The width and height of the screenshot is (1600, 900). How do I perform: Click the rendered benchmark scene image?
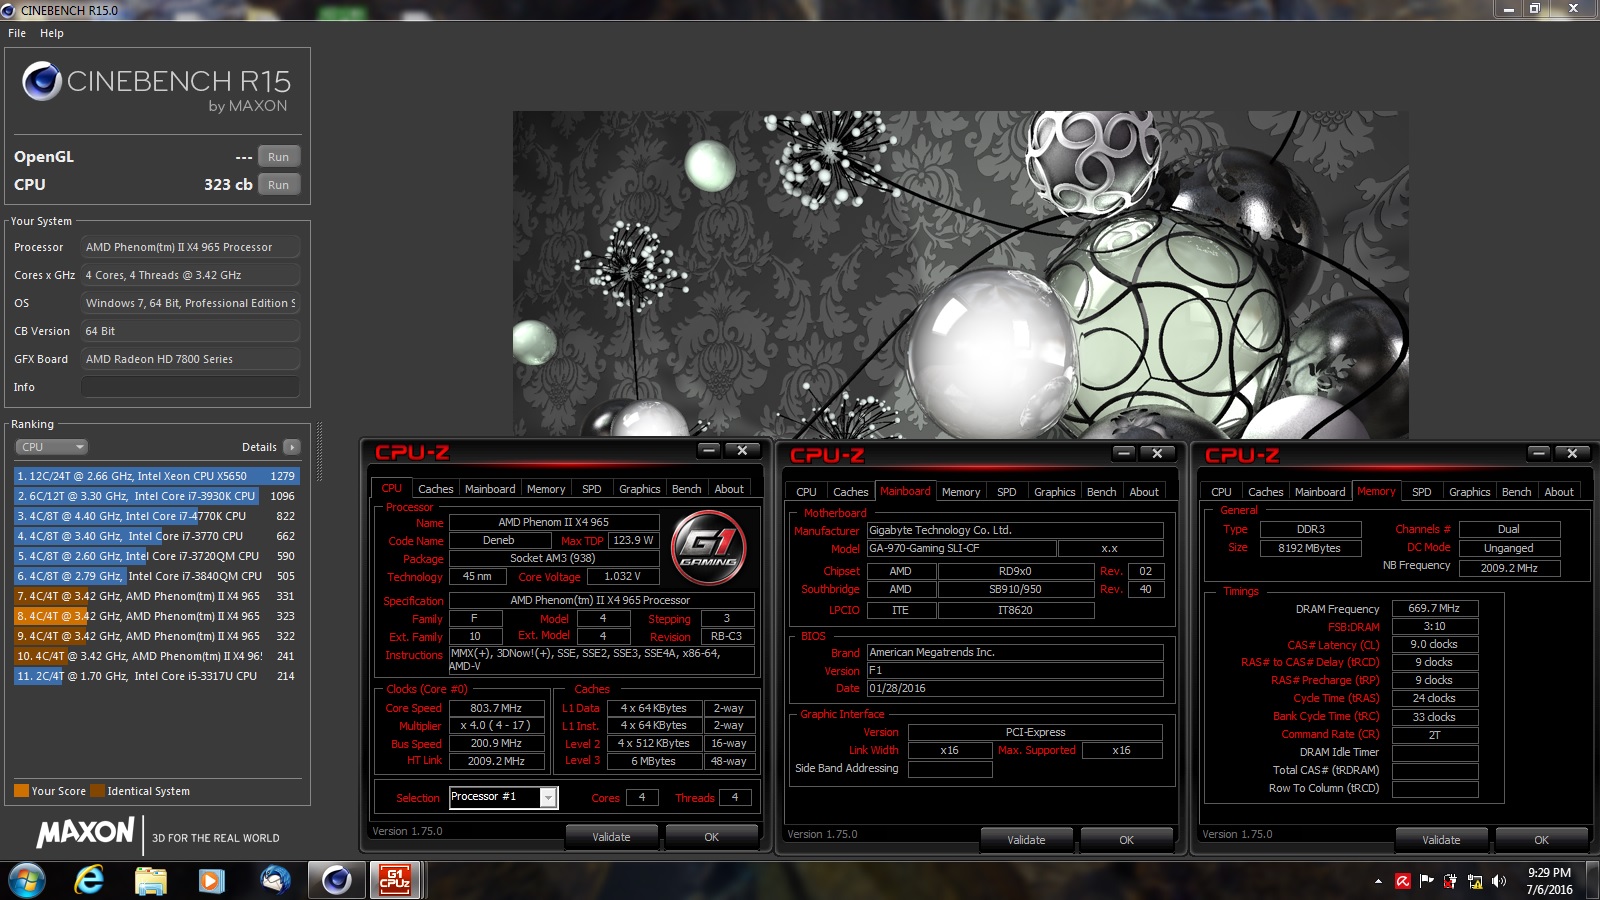961,274
